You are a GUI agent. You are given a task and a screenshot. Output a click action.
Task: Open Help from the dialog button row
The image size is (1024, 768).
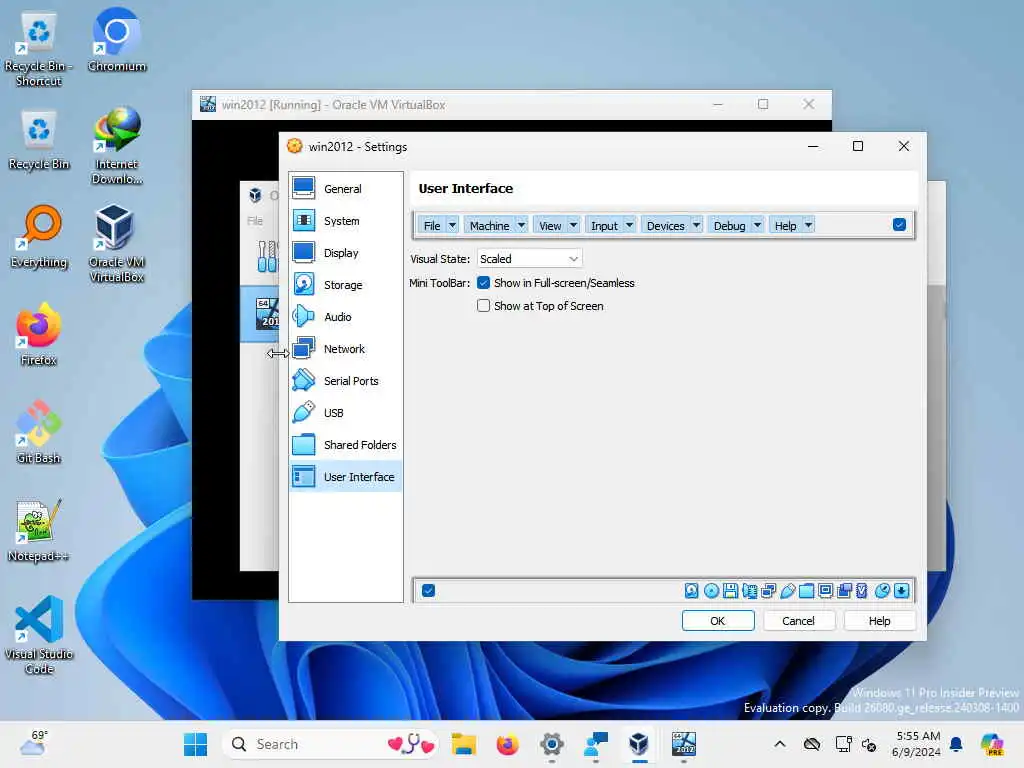pyautogui.click(x=879, y=621)
